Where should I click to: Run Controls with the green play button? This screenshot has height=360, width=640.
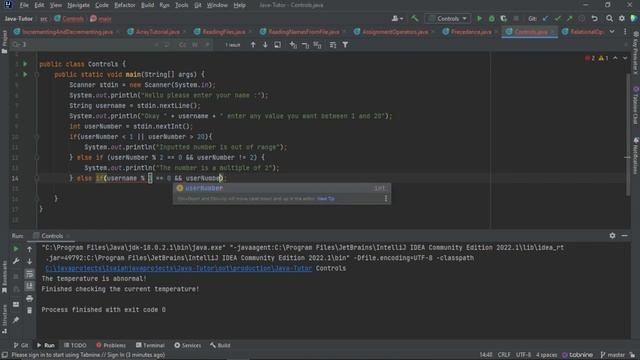[x=480, y=18]
